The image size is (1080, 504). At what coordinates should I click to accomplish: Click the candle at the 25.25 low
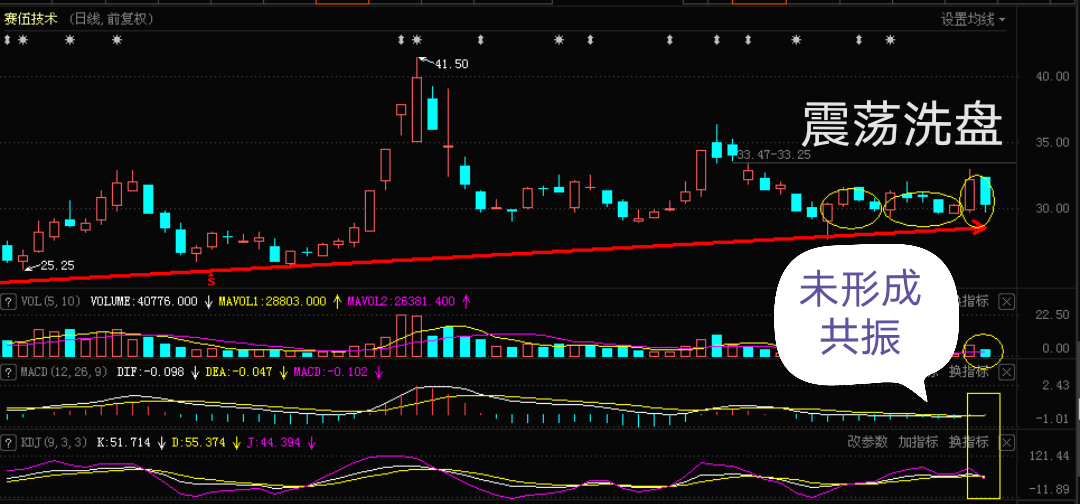tap(23, 260)
